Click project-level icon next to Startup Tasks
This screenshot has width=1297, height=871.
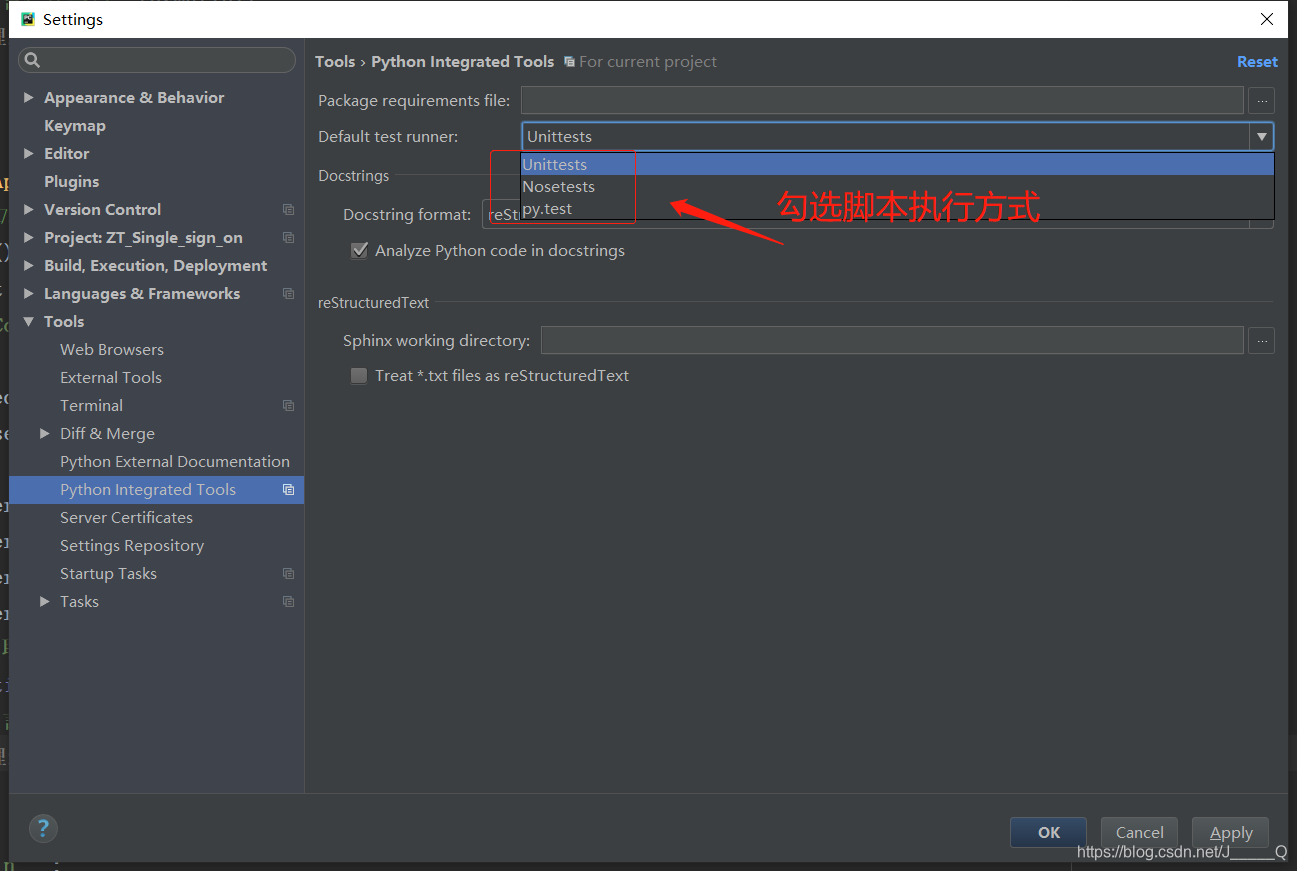tap(288, 574)
